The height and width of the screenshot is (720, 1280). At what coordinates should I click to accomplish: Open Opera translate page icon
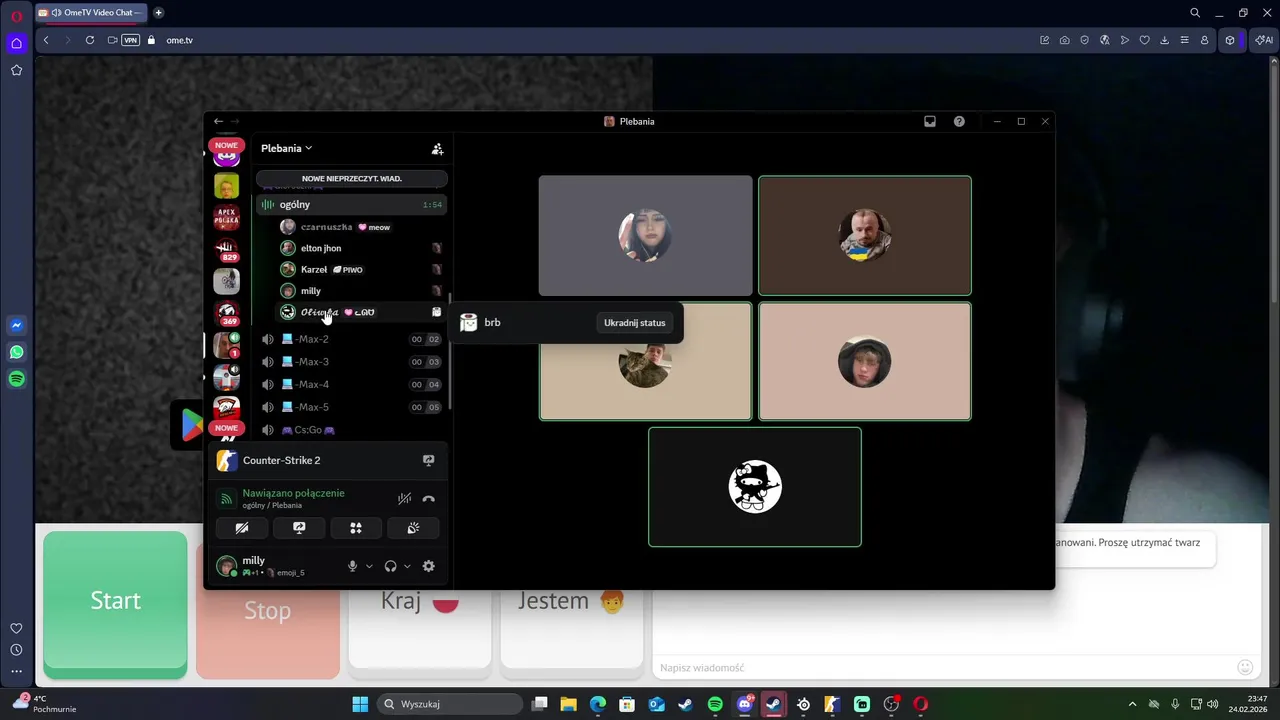tap(1104, 40)
